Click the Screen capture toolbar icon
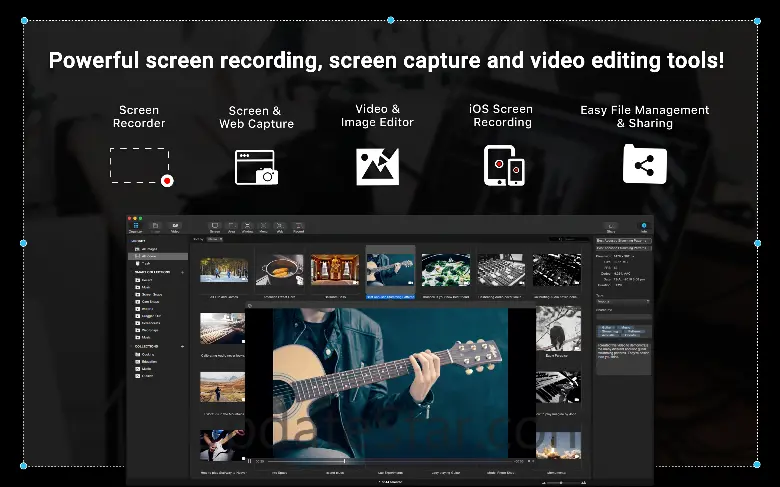 click(x=215, y=228)
